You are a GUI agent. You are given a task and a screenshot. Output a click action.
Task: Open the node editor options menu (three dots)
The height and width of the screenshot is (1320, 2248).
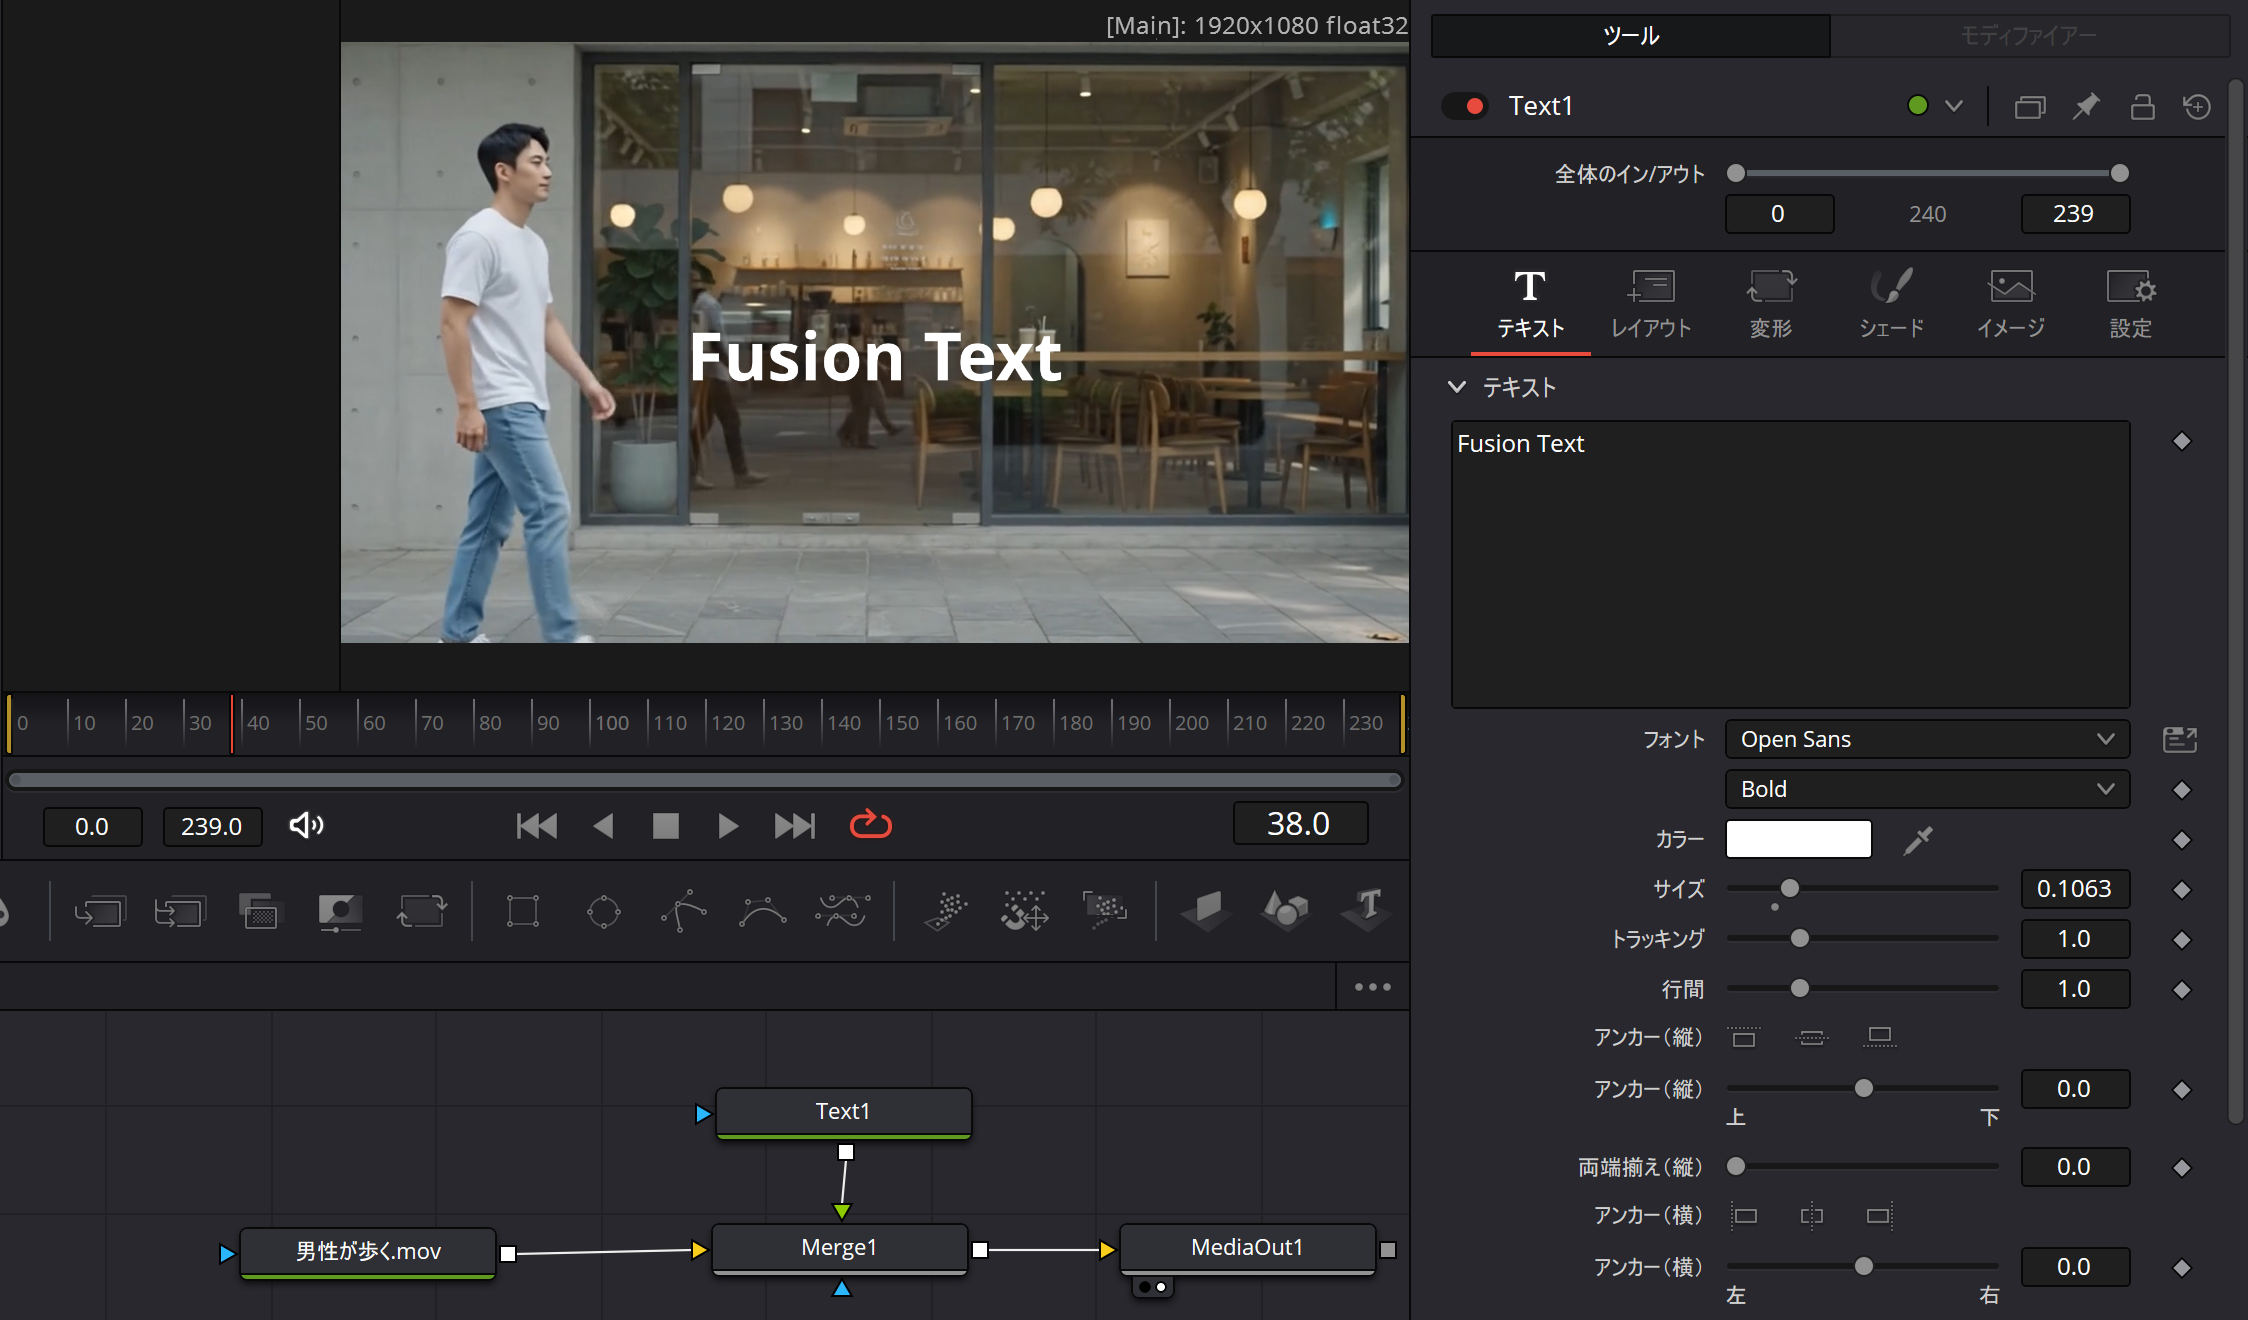point(1372,987)
